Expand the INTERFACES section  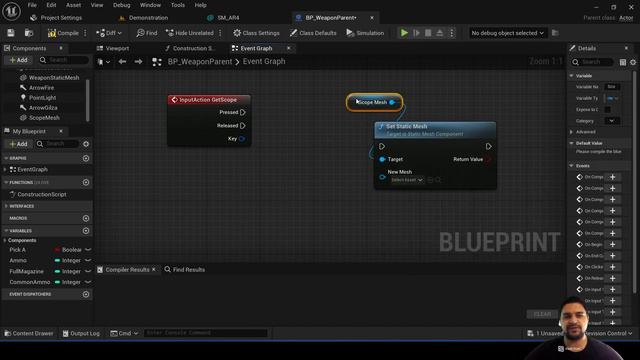[6, 207]
